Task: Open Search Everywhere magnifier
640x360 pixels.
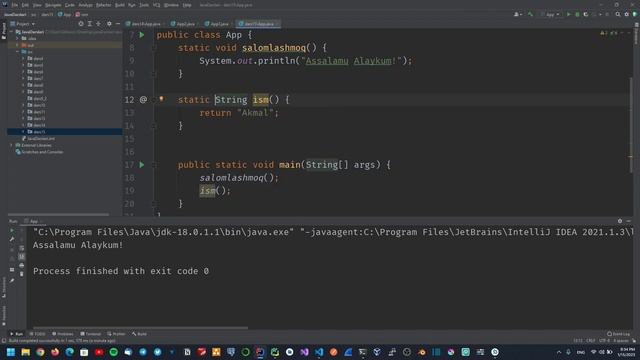Action: point(618,14)
